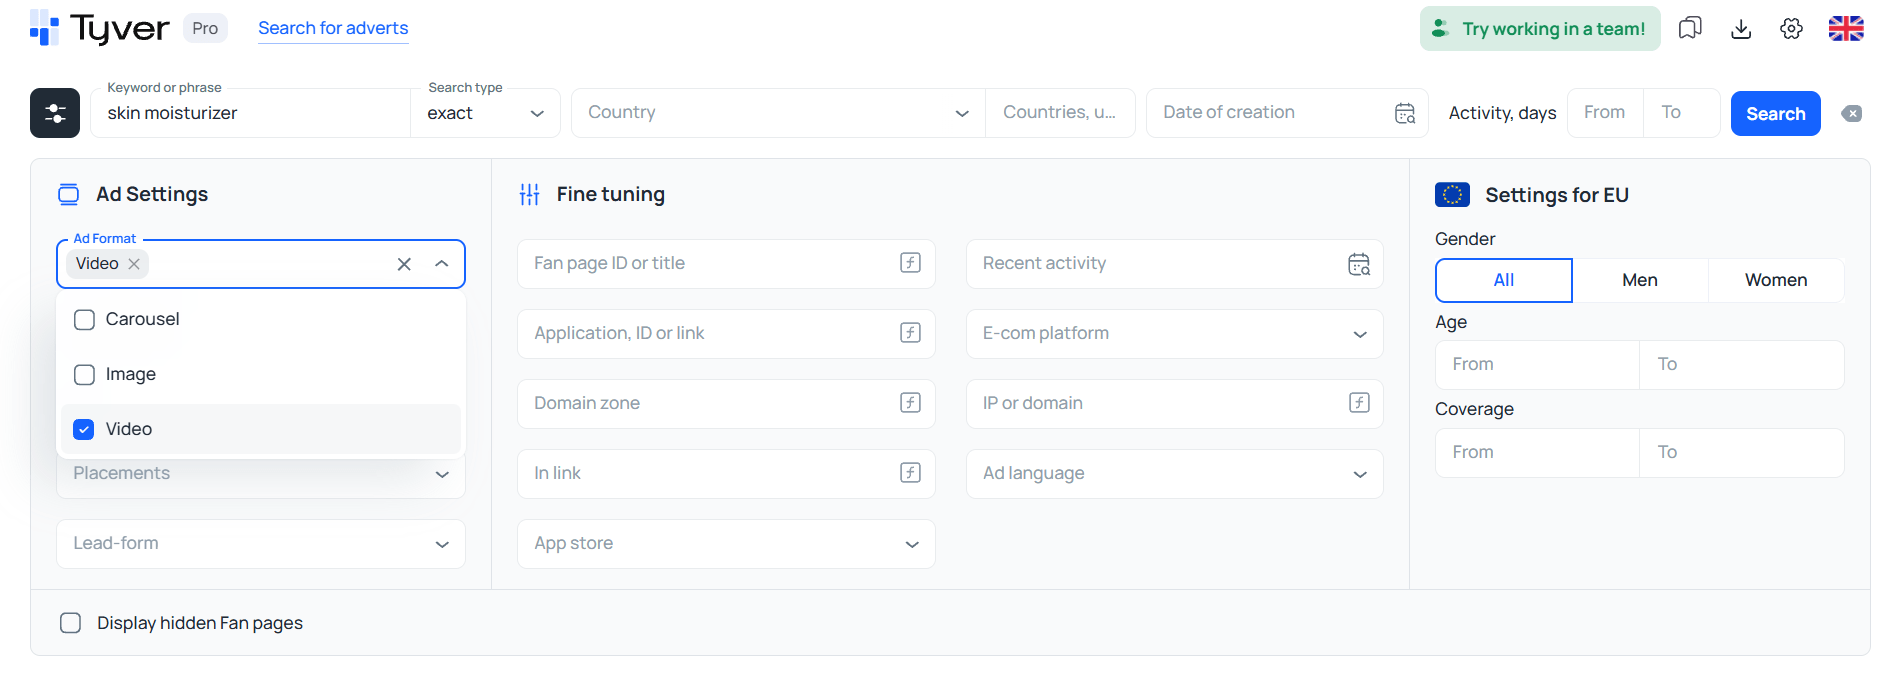Click function icon in In link field
Image resolution: width=1884 pixels, height=682 pixels.
point(910,473)
